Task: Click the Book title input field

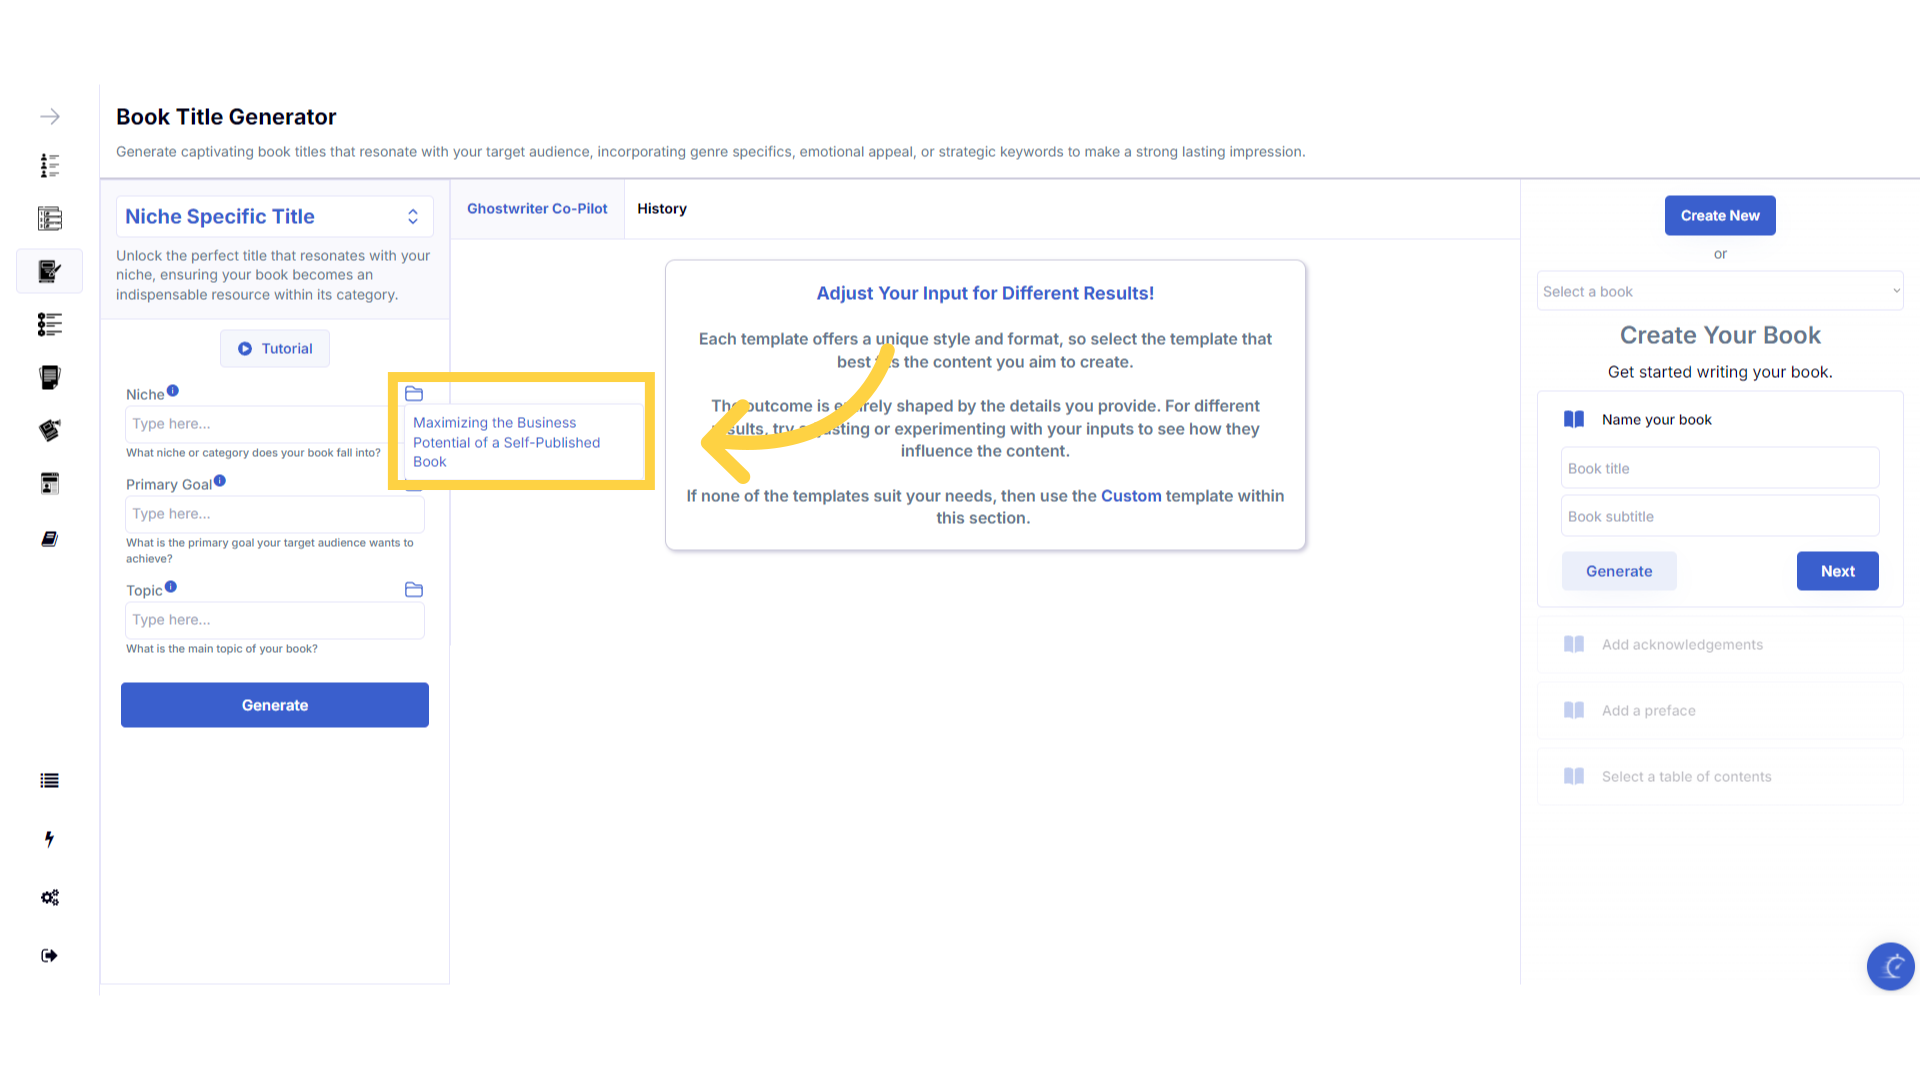Action: tap(1719, 469)
